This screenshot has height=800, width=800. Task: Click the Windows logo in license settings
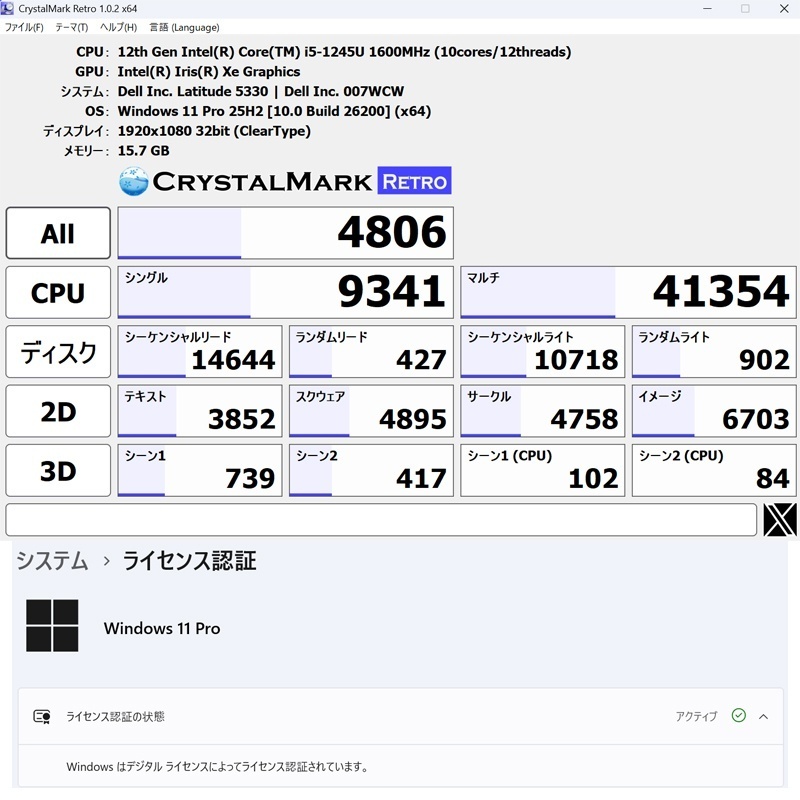coord(52,626)
